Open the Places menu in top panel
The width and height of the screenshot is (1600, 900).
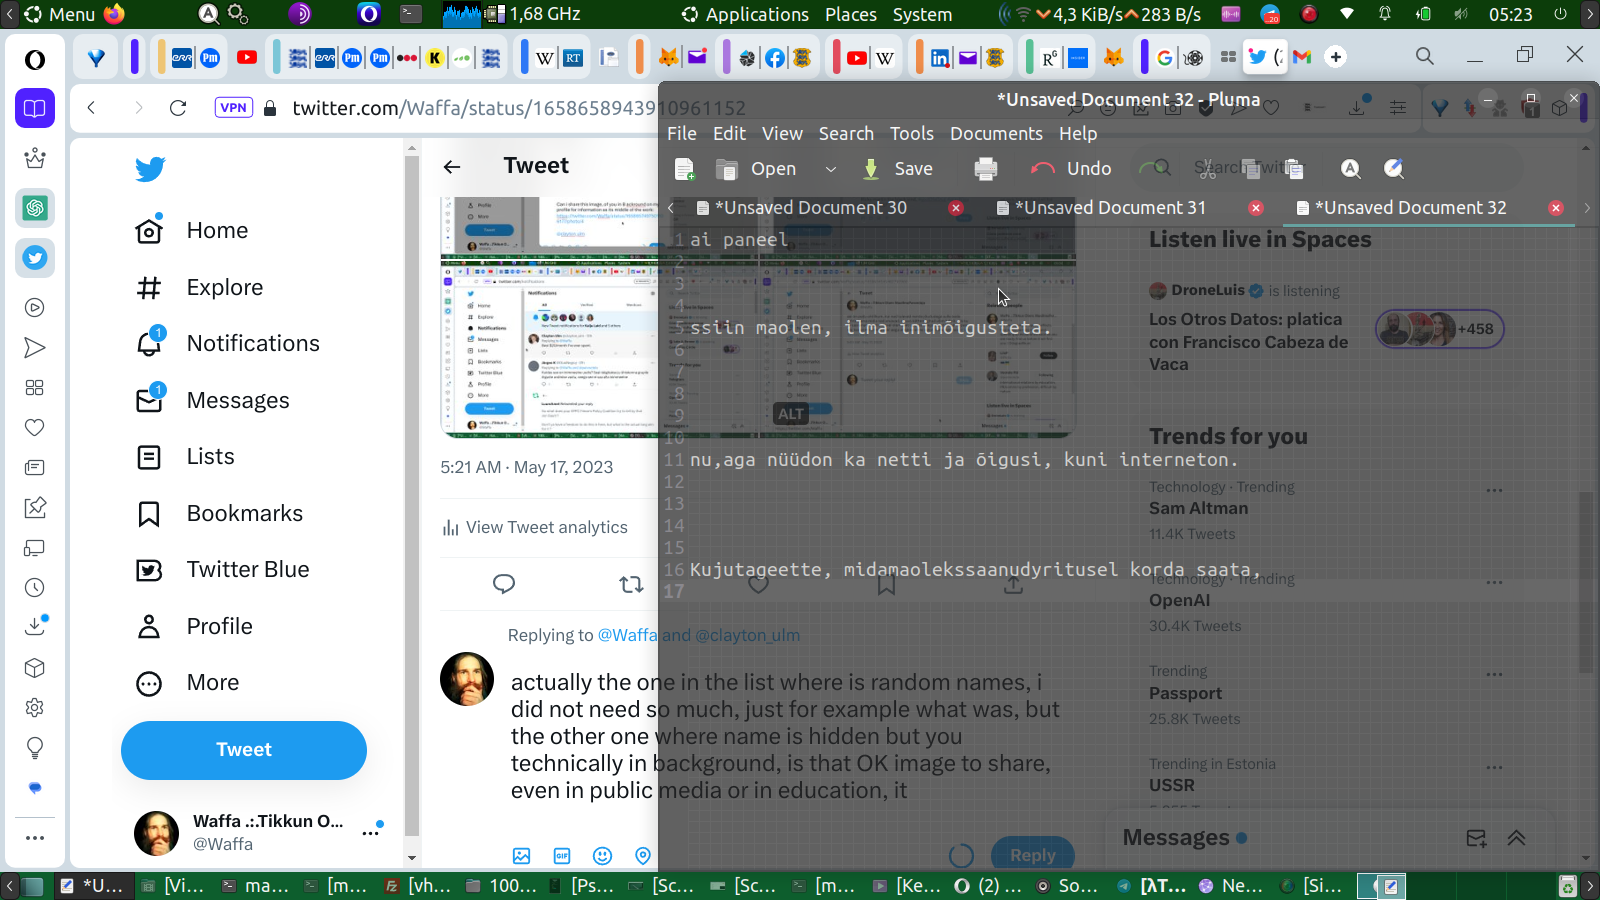[851, 14]
